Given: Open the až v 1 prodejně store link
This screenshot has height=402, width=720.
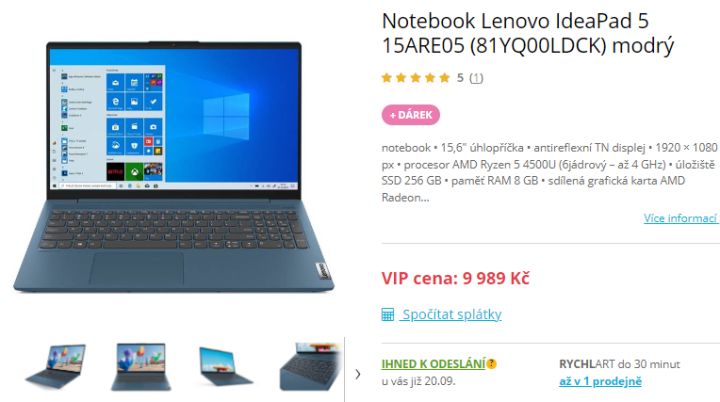Looking at the screenshot, I should pos(600,381).
